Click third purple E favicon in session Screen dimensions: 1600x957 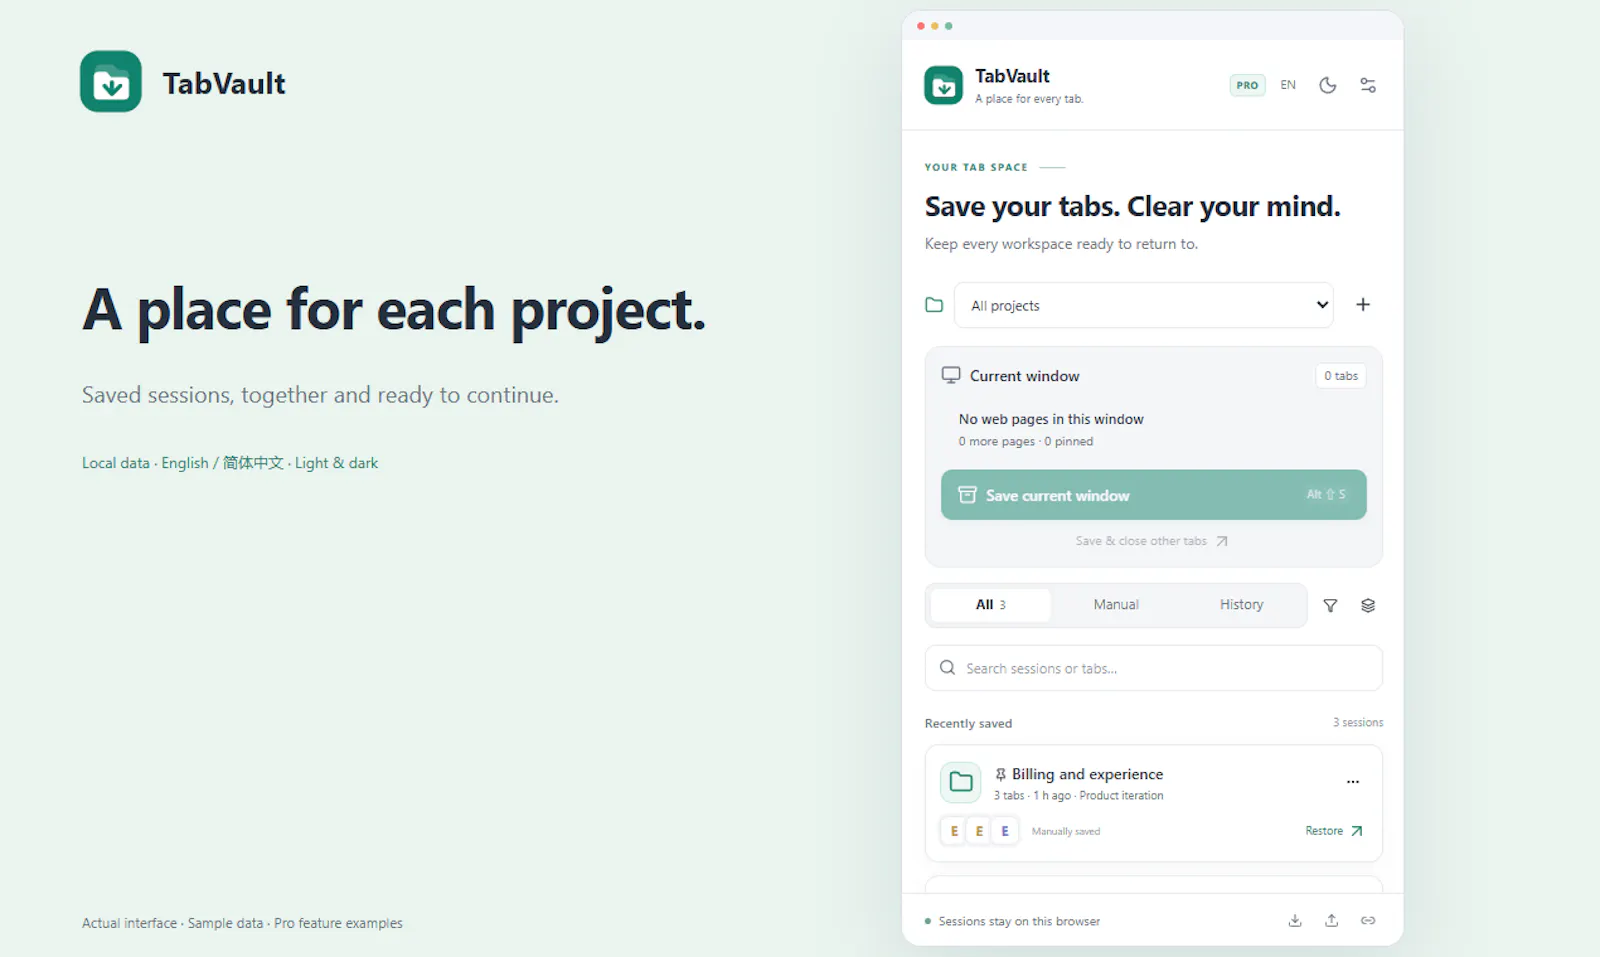pyautogui.click(x=1005, y=831)
